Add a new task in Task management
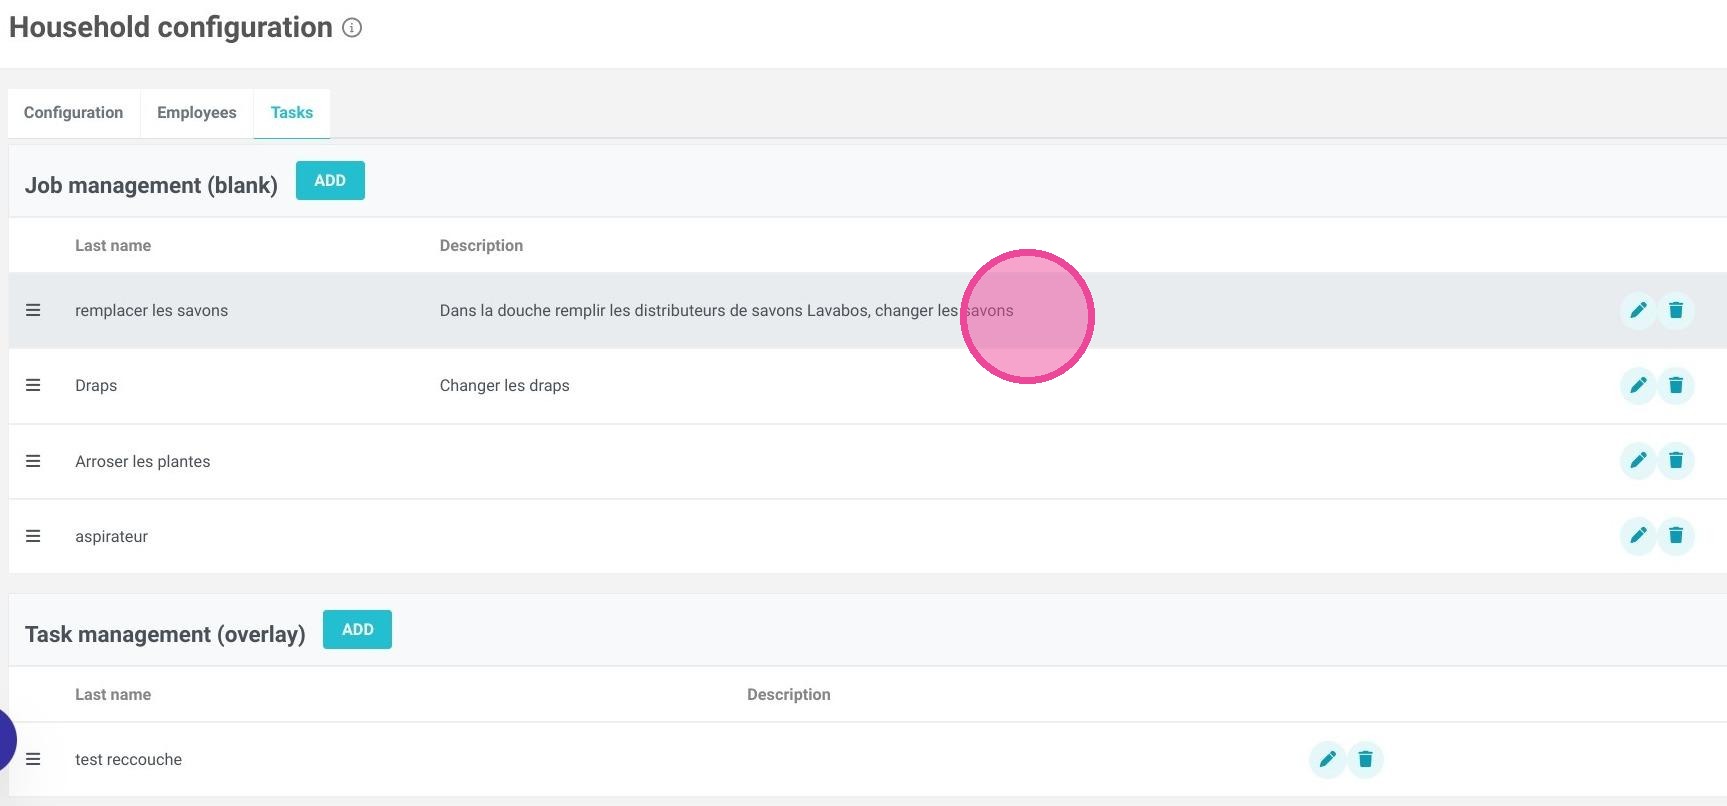 [x=357, y=629]
